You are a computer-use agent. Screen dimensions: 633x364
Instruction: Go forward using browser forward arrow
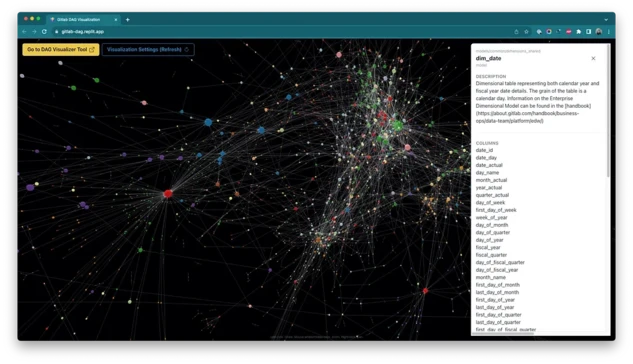pos(34,31)
